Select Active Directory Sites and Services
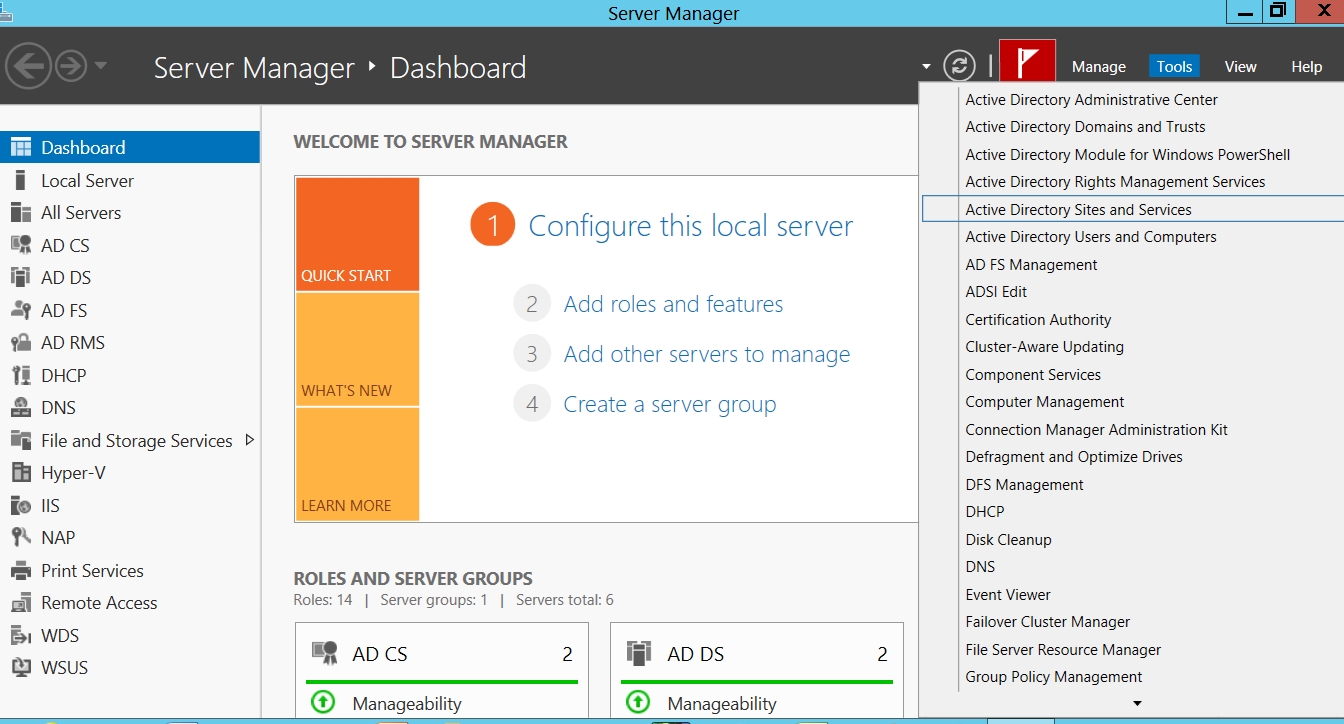 click(1132, 210)
